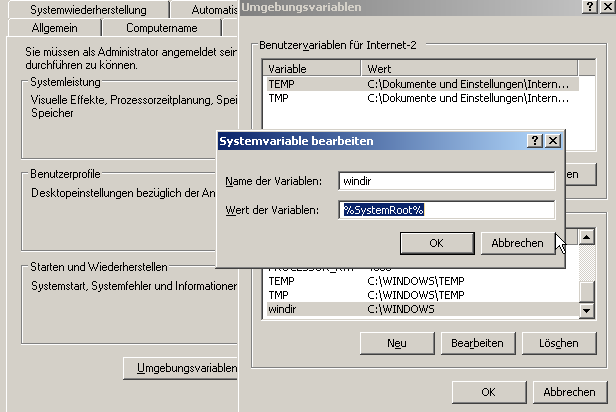Viewport: 616px width, 412px height.
Task: Click the help icon in Umgebungsvariablen title bar
Action: (x=590, y=7)
